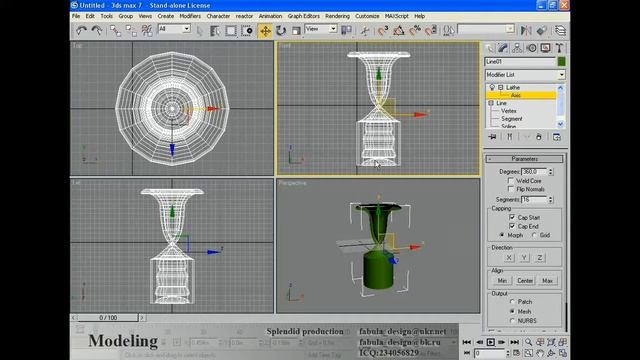Open the Utilities hammer panel tab
The width and height of the screenshot is (640, 360).
pos(560,48)
